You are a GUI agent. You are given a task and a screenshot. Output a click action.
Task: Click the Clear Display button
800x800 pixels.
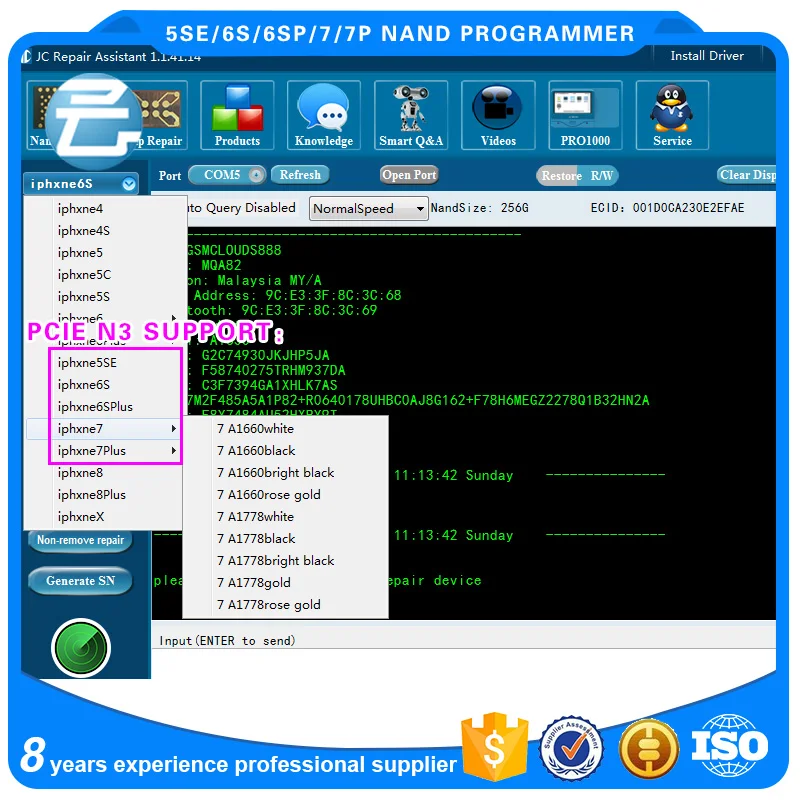[747, 175]
